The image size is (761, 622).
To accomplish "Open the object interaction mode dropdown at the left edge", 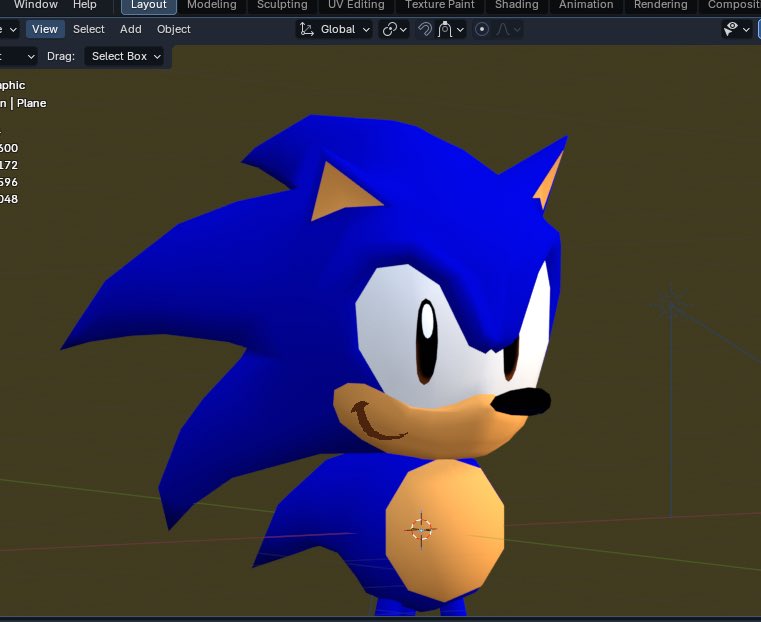I will 10,30.
